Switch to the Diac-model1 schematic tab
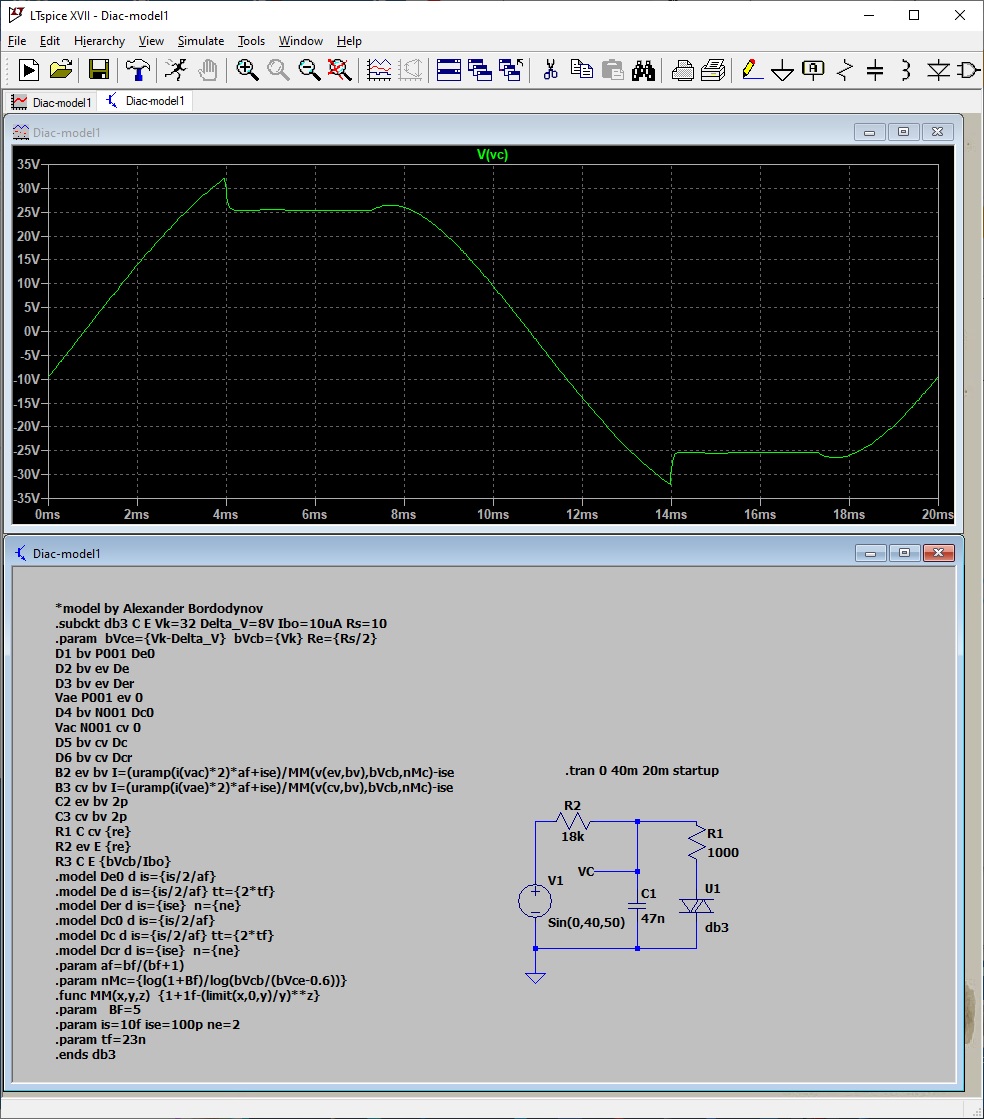The height and width of the screenshot is (1119, 984). pyautogui.click(x=146, y=101)
